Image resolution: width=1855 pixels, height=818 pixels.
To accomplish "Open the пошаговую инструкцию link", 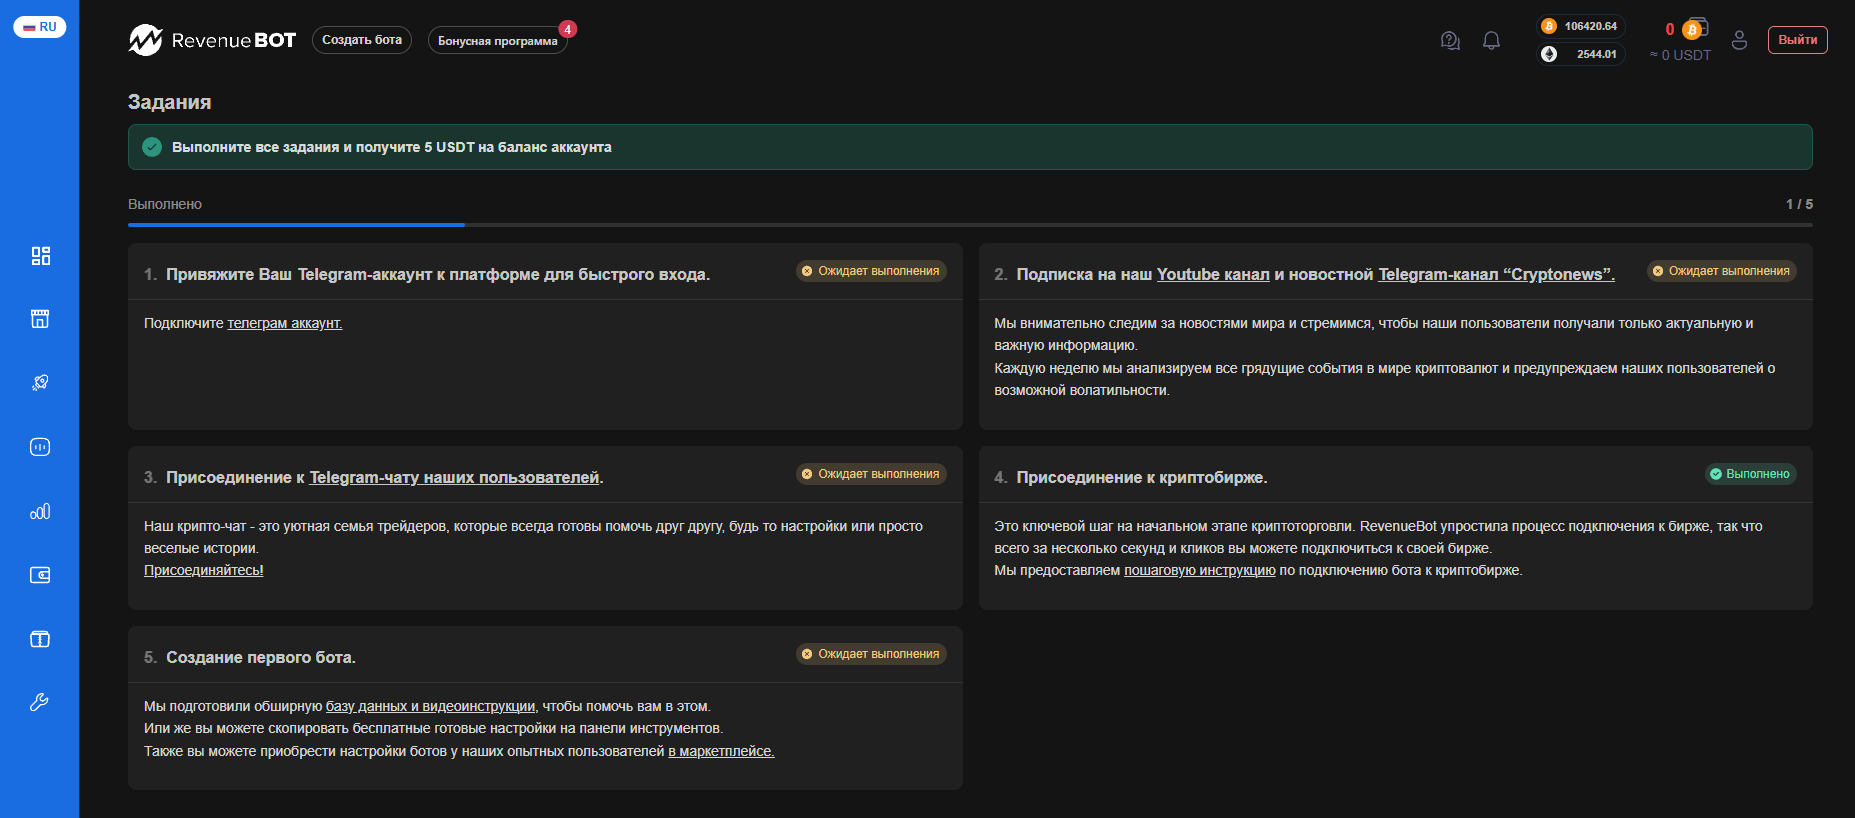I will coord(1200,570).
